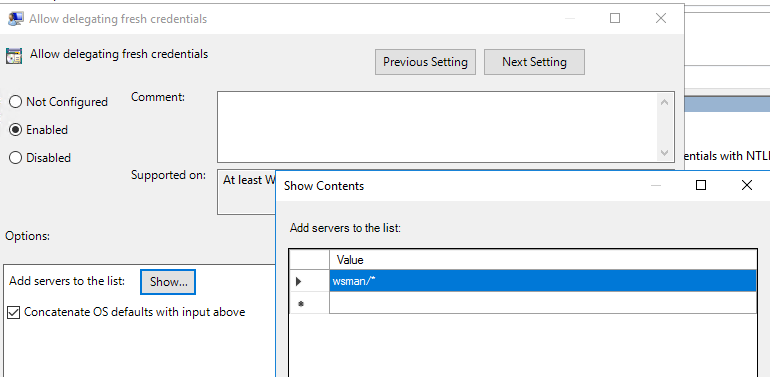
Task: Select the Disabled radio button
Action: (16, 158)
